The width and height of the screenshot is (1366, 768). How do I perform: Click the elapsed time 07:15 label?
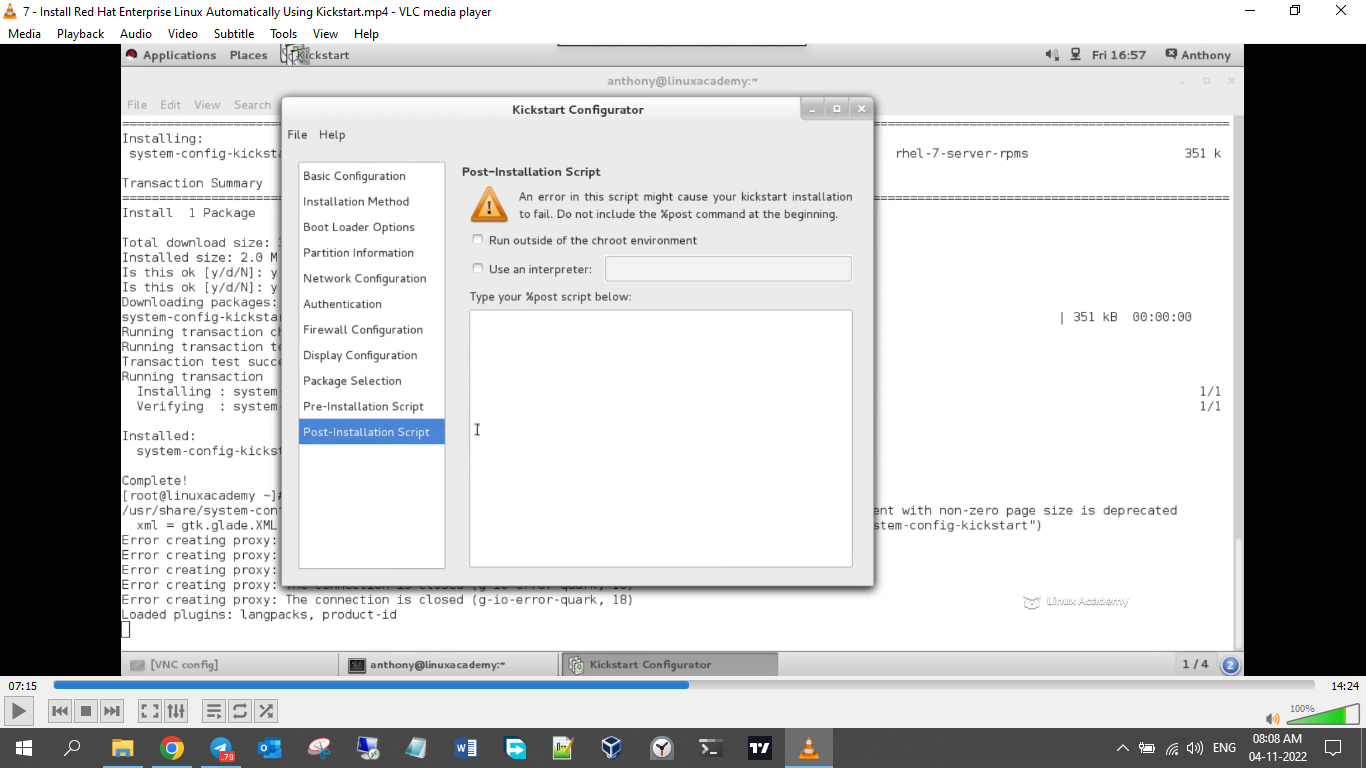pyautogui.click(x=22, y=686)
